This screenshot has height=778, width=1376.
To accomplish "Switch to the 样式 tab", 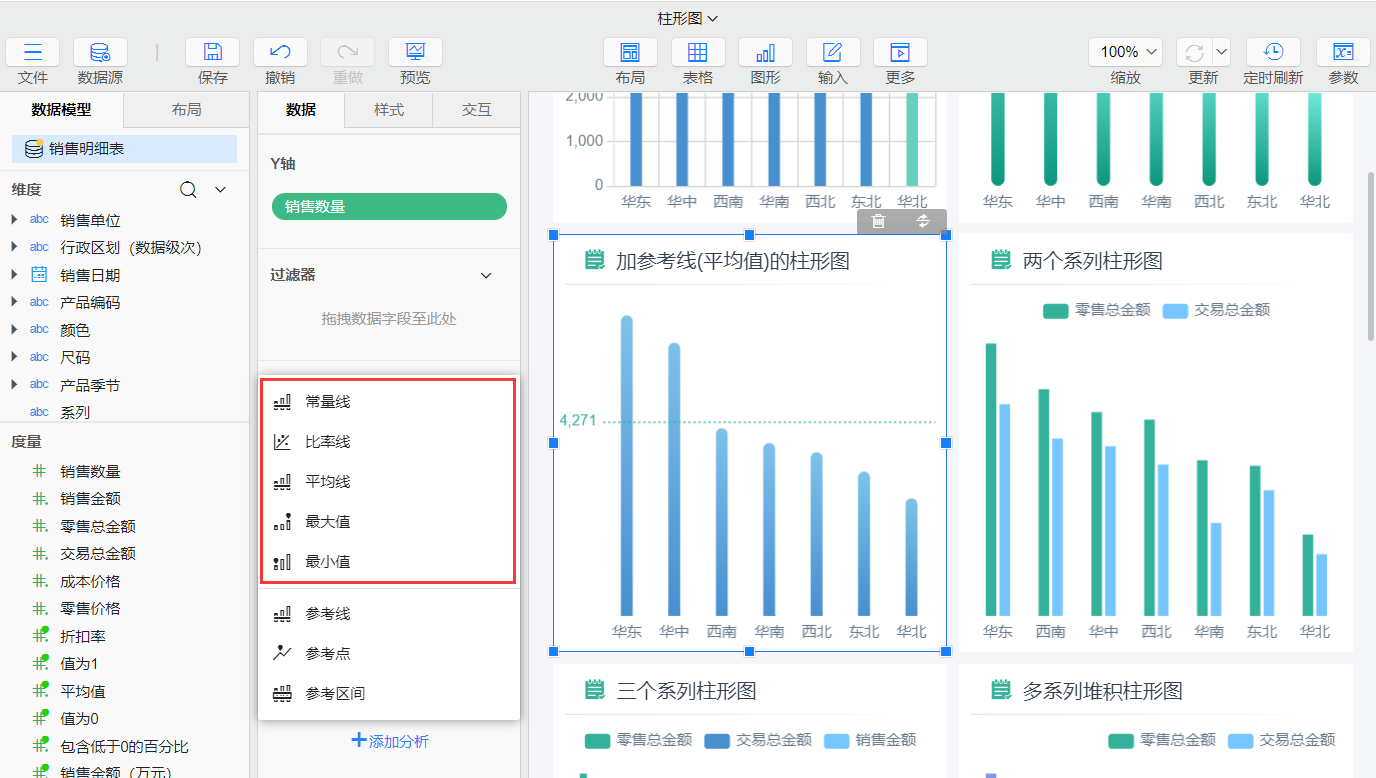I will [388, 110].
